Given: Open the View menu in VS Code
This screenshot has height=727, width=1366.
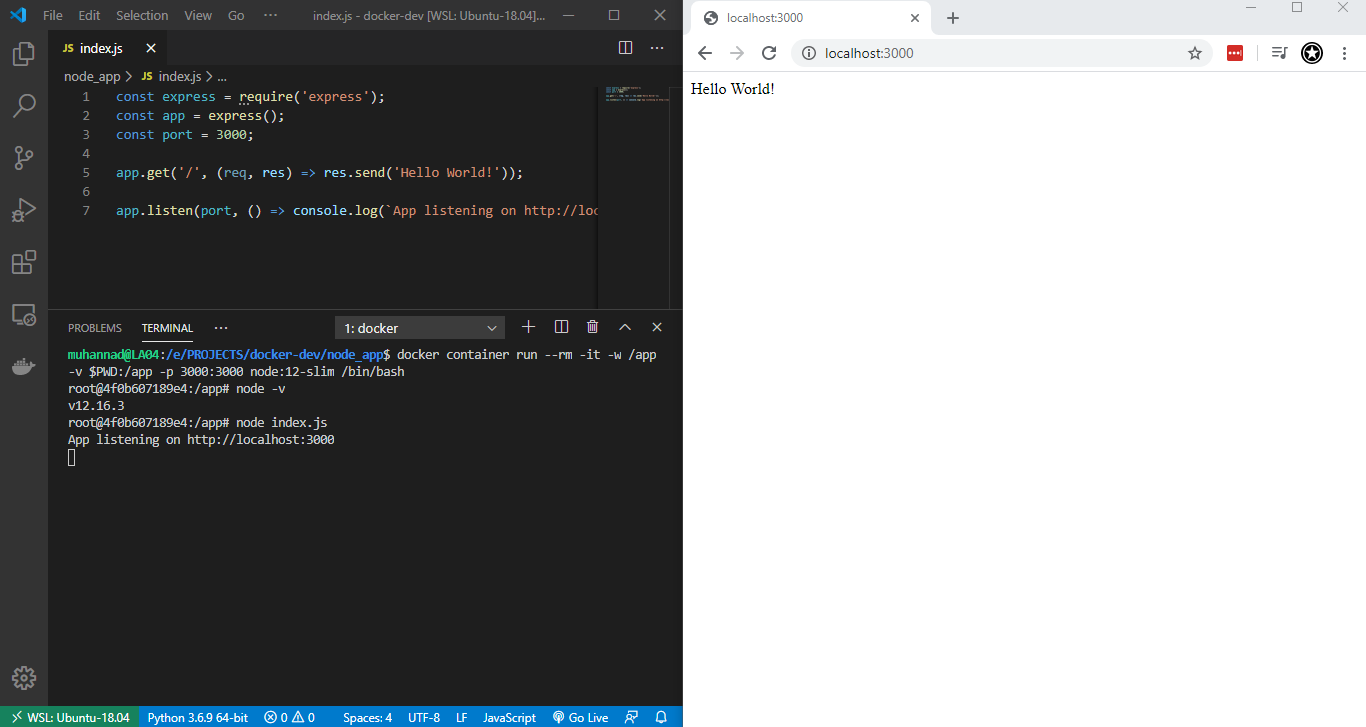Looking at the screenshot, I should [197, 15].
